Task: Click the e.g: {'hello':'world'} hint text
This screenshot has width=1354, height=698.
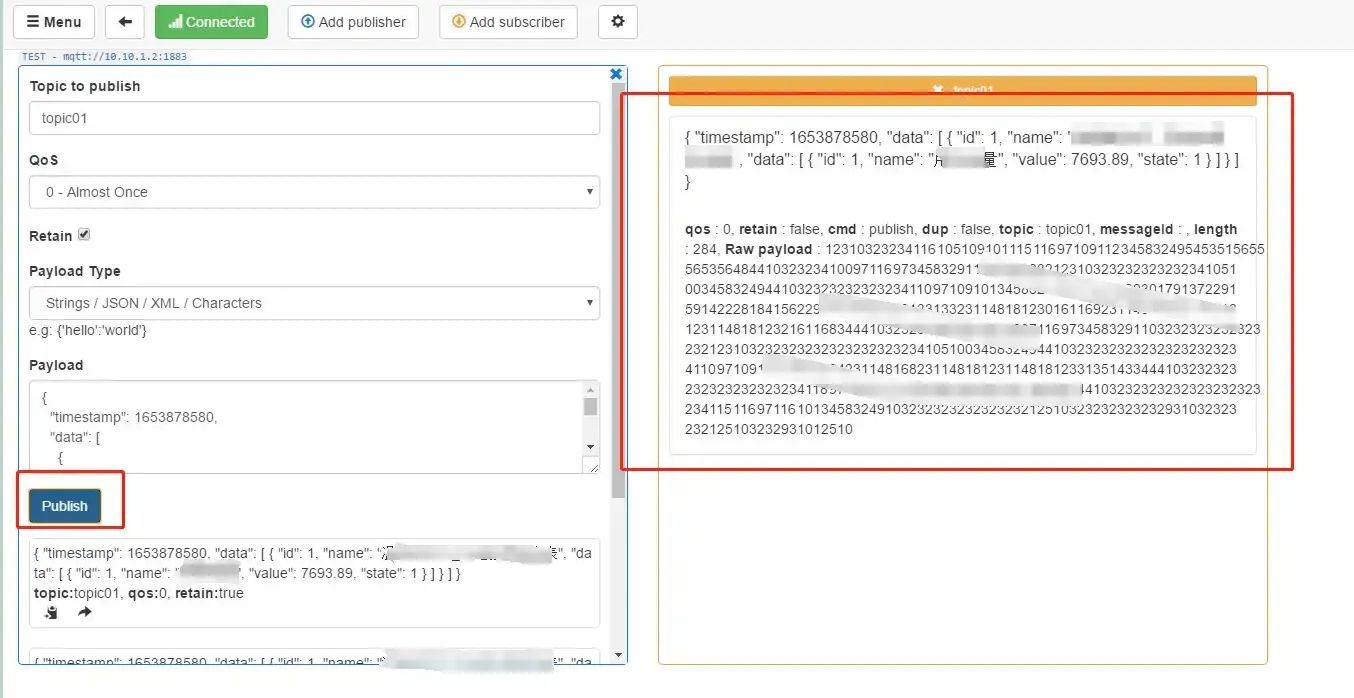Action: (x=88, y=330)
